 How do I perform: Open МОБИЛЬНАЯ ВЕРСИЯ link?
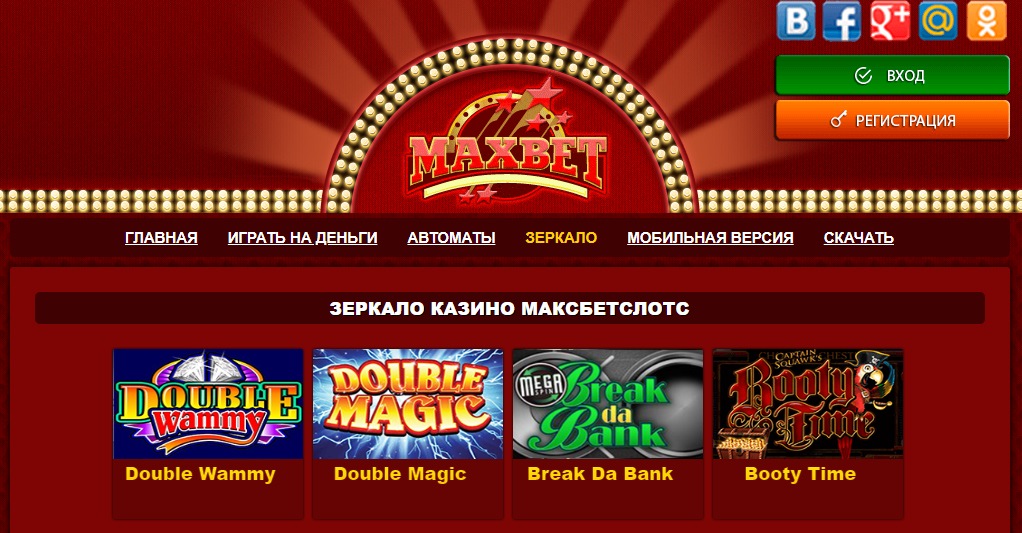[x=710, y=238]
